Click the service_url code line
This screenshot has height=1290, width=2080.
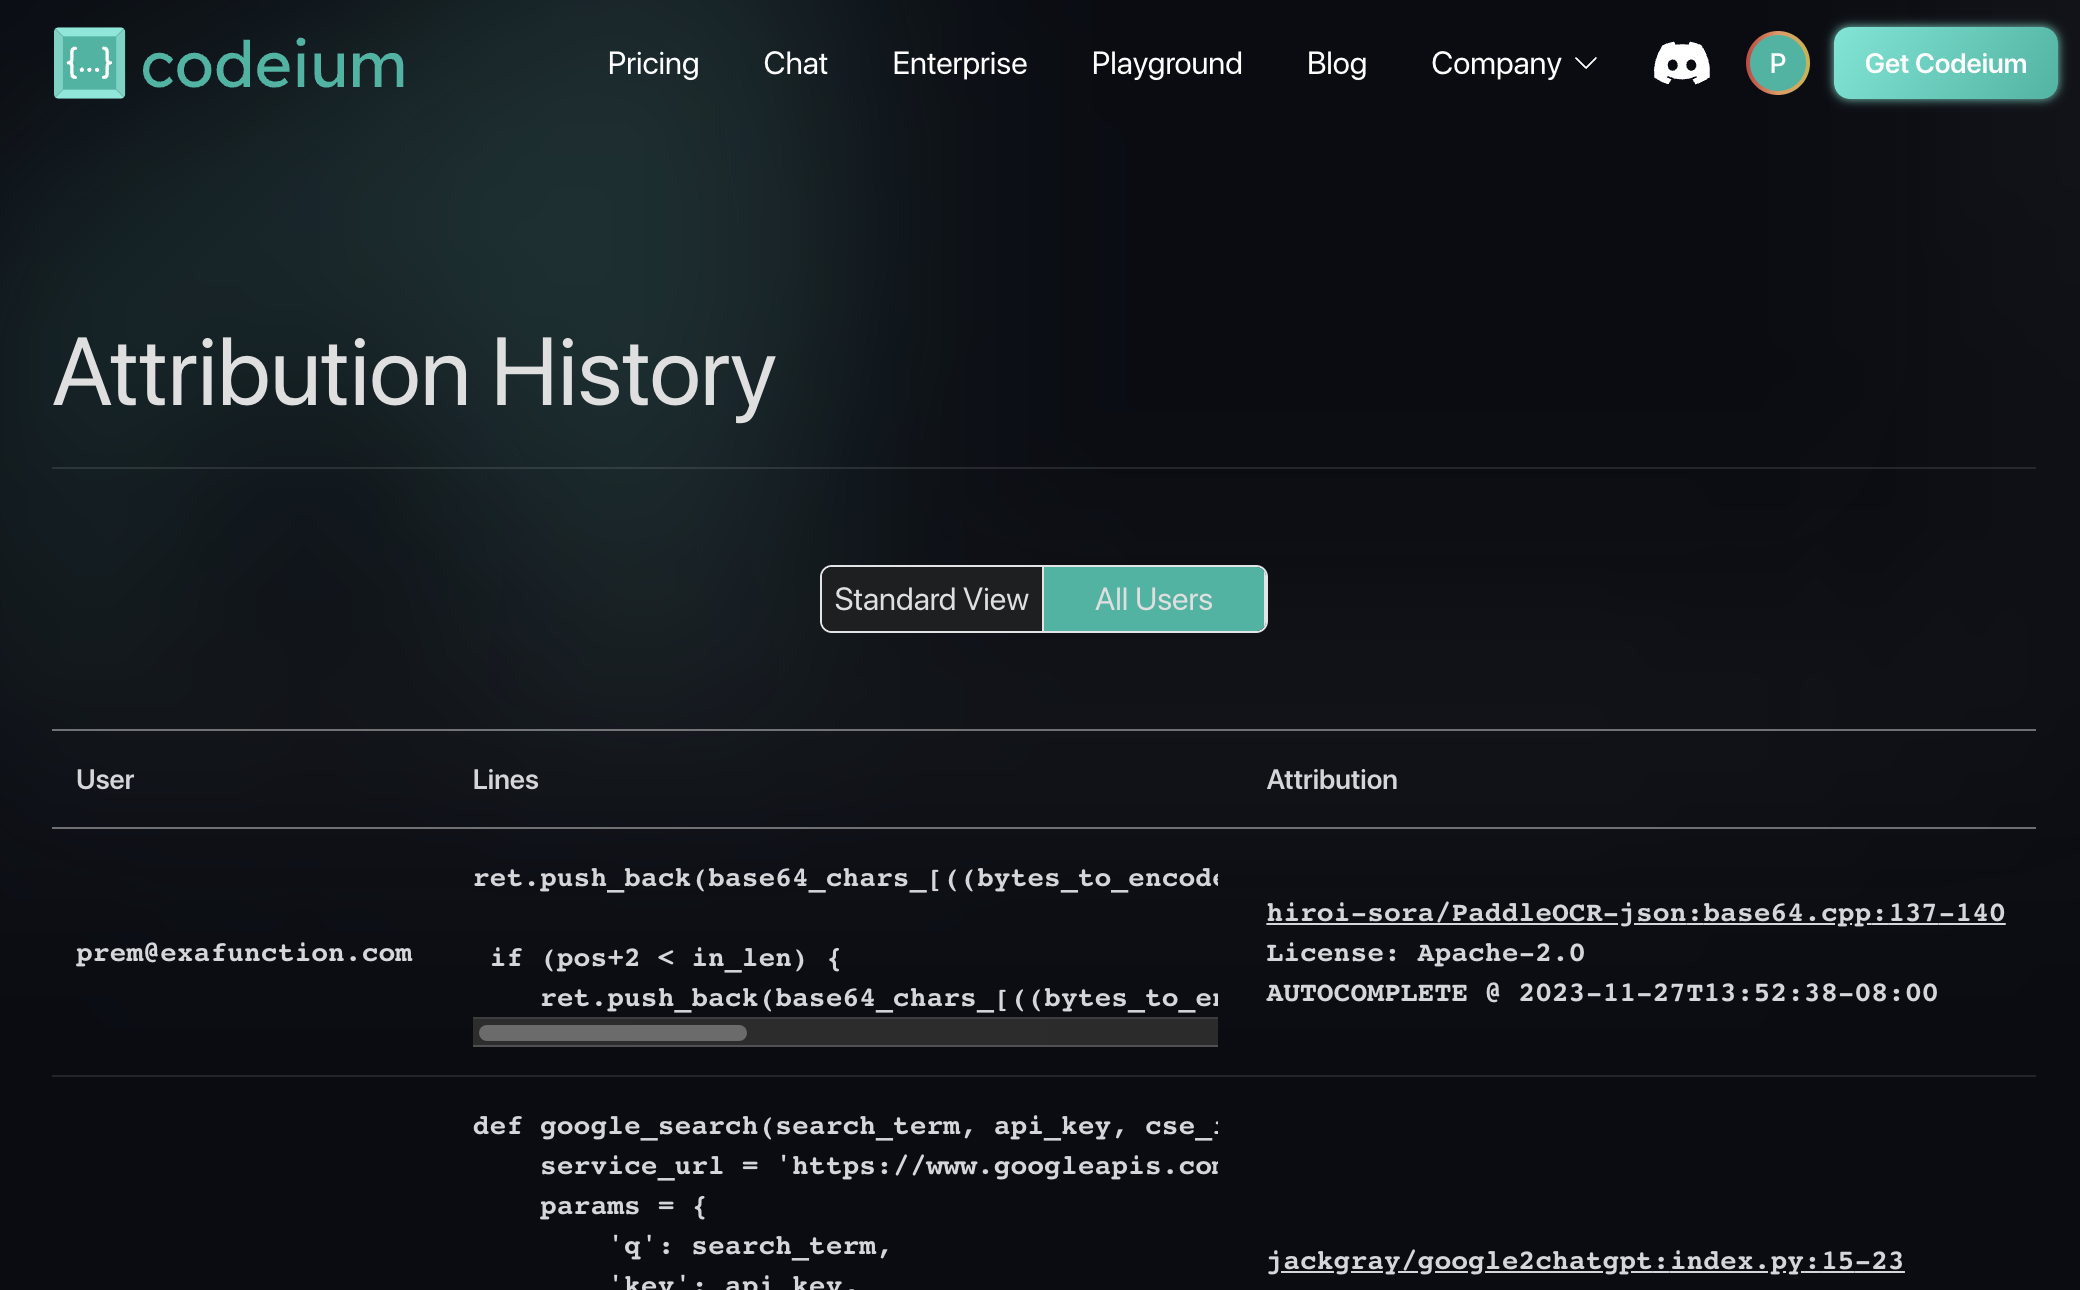tap(879, 1166)
